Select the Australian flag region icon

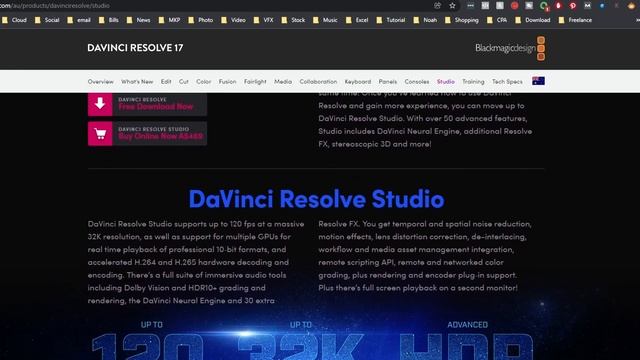[x=538, y=81]
